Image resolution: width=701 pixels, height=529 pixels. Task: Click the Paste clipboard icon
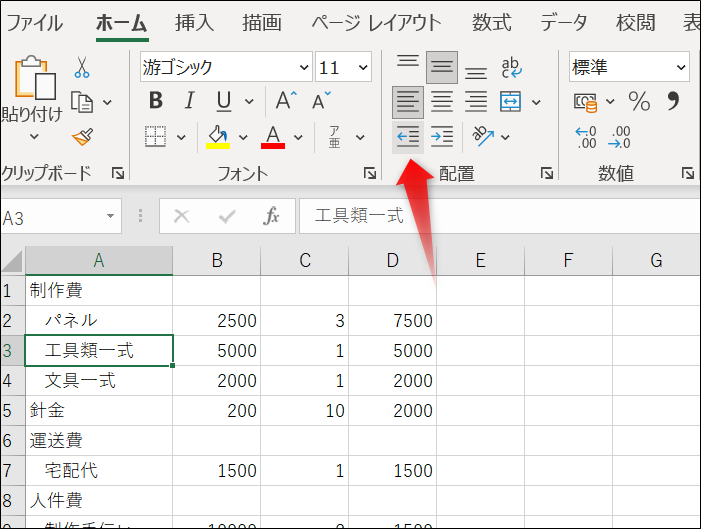(35, 78)
